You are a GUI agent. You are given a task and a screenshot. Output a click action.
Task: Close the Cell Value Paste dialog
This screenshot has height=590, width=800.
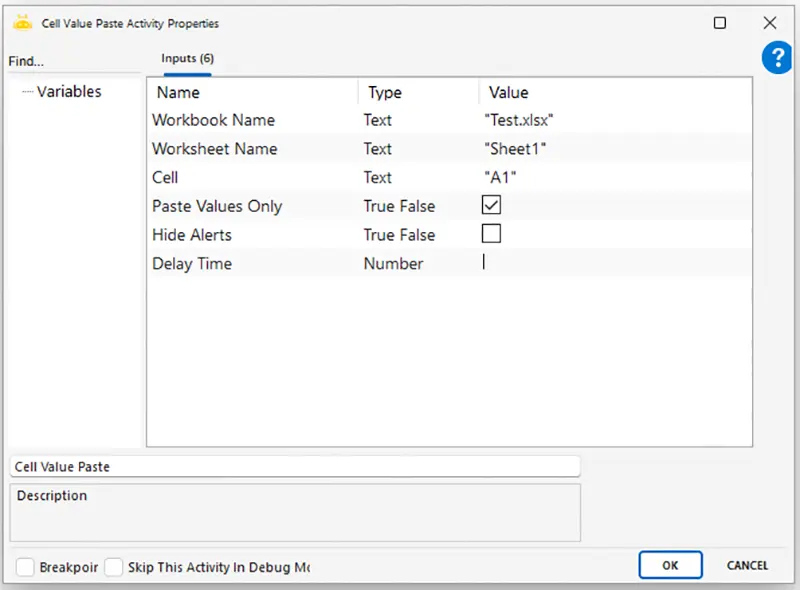coord(769,23)
